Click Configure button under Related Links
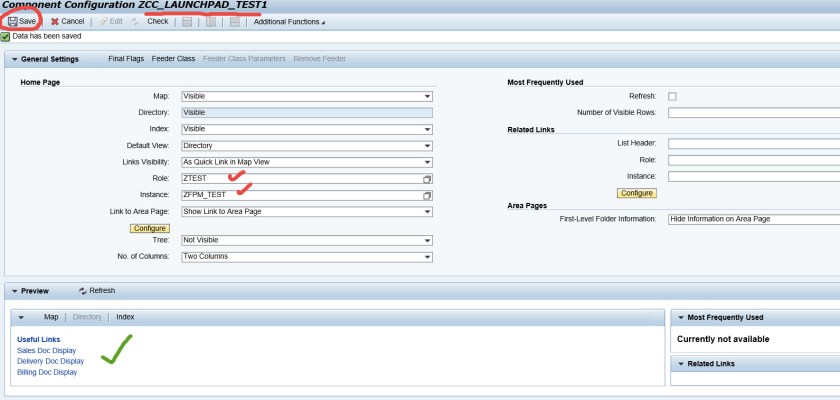 pyautogui.click(x=637, y=193)
